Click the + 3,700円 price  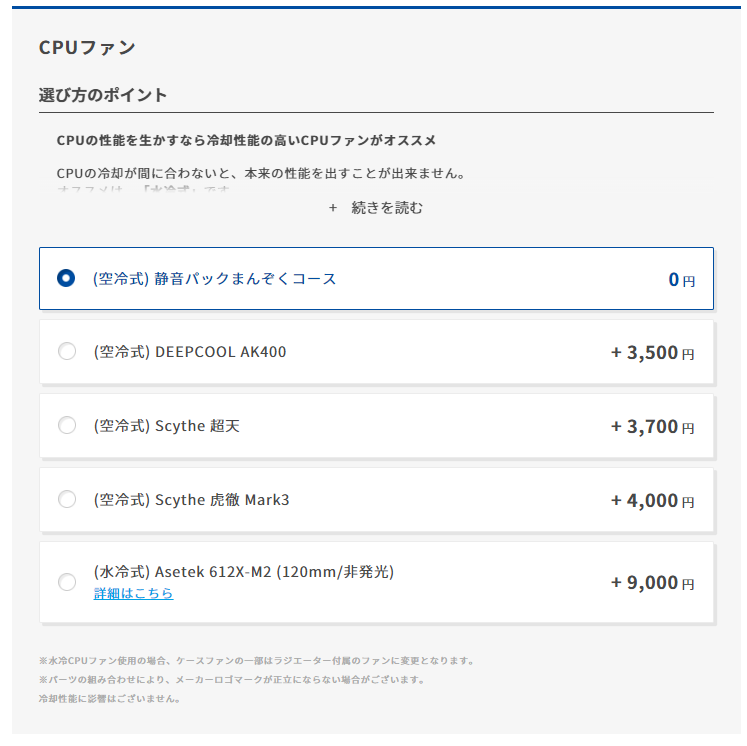[652, 427]
